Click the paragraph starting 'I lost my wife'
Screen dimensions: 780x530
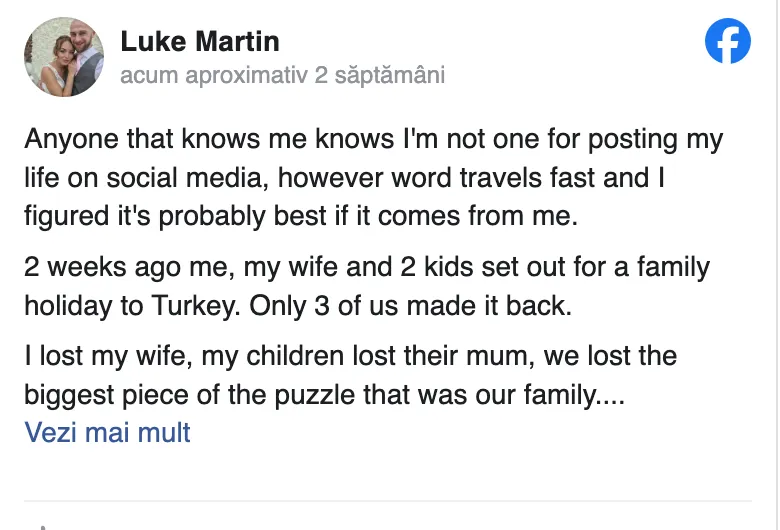[x=351, y=375]
